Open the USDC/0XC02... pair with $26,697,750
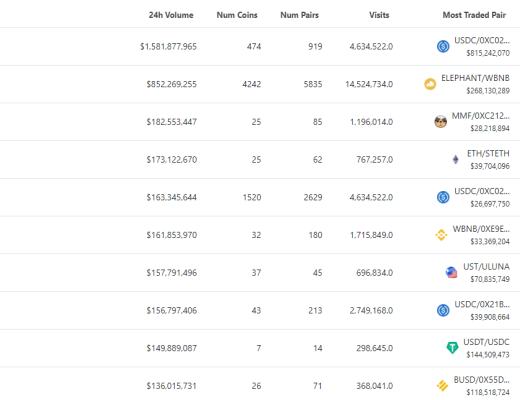The width and height of the screenshot is (520, 400). tap(482, 191)
